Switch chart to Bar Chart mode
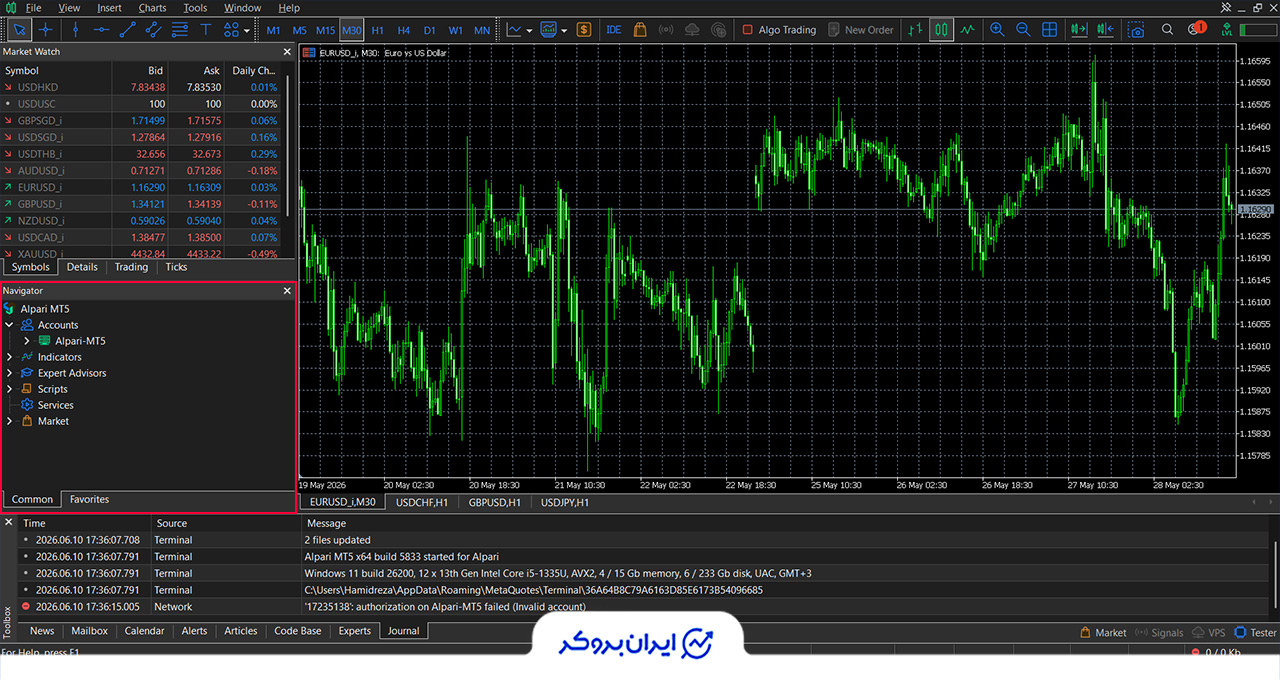This screenshot has height=680, width=1280. point(915,30)
